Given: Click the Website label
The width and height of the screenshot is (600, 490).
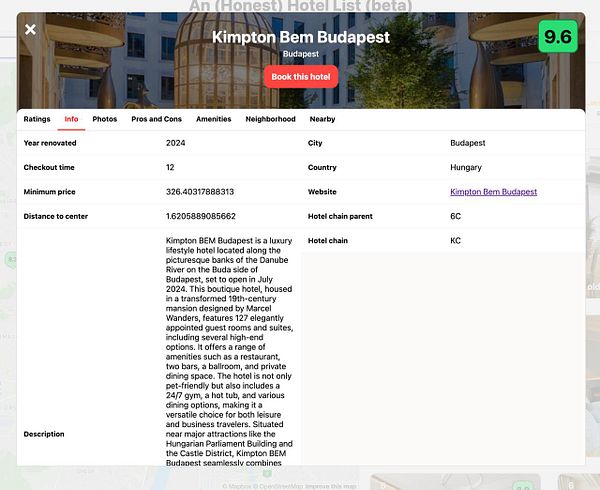Looking at the screenshot, I should pos(322,192).
